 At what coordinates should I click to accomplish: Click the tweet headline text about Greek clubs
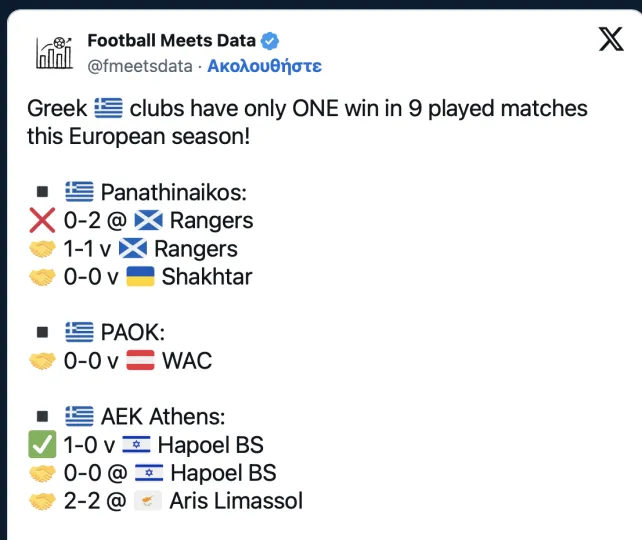(307, 122)
